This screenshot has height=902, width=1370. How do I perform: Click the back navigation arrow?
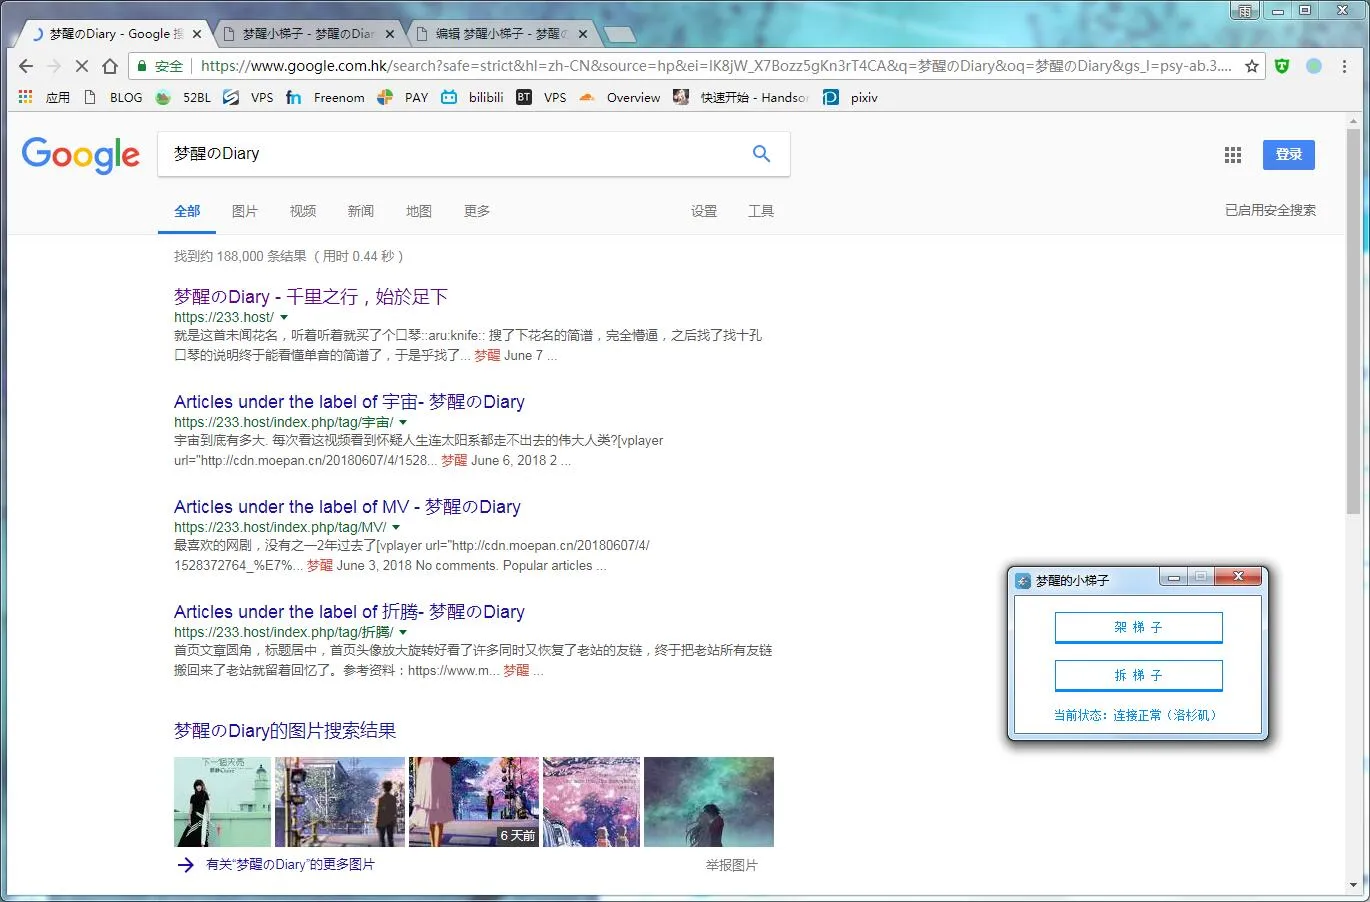25,66
